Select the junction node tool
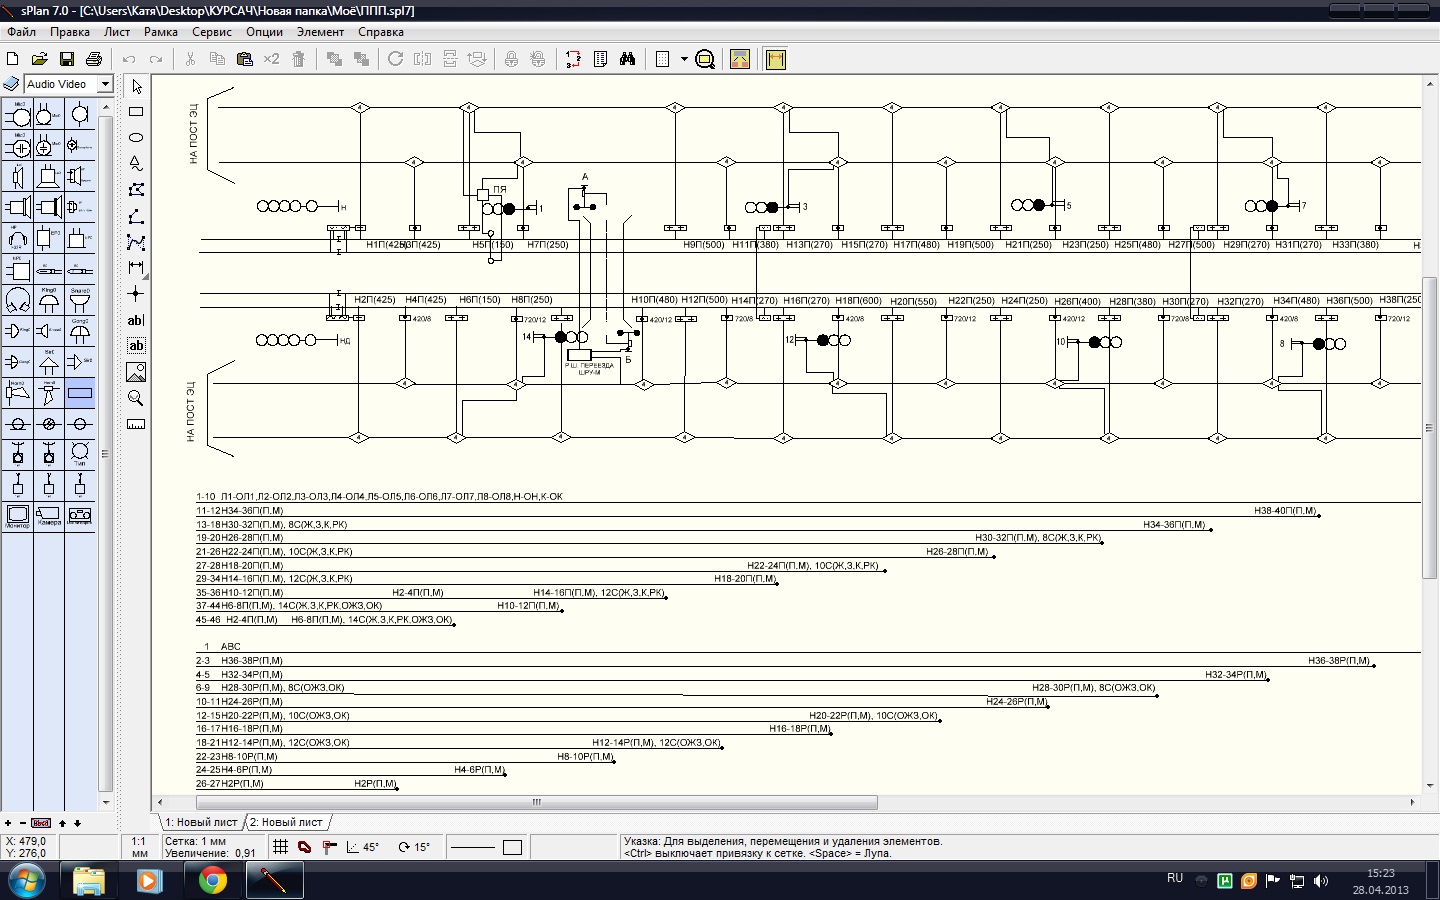The width and height of the screenshot is (1440, 900). click(x=136, y=294)
